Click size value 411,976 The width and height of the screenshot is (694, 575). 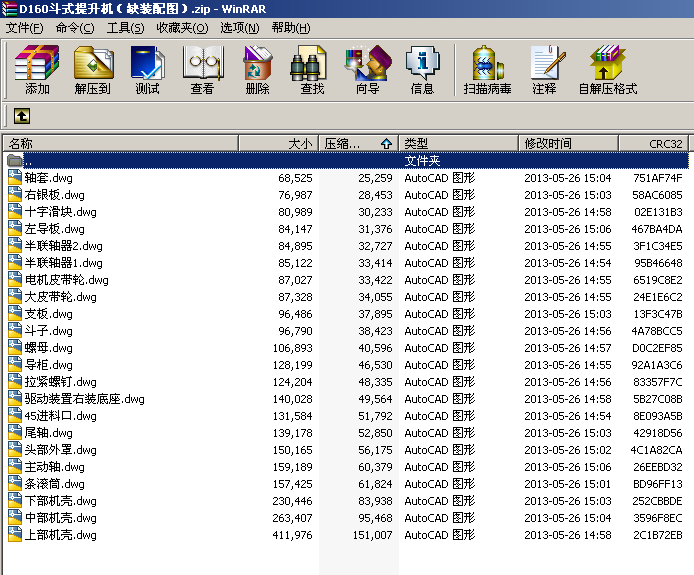click(x=293, y=535)
